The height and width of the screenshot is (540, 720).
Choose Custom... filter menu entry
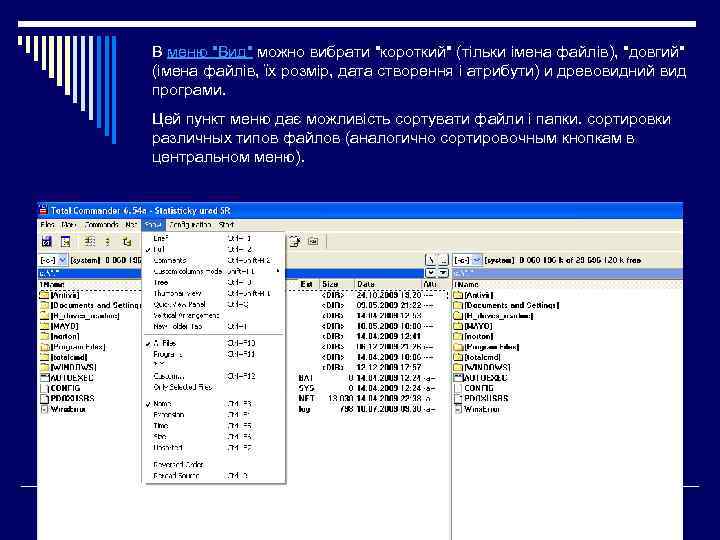point(214,376)
